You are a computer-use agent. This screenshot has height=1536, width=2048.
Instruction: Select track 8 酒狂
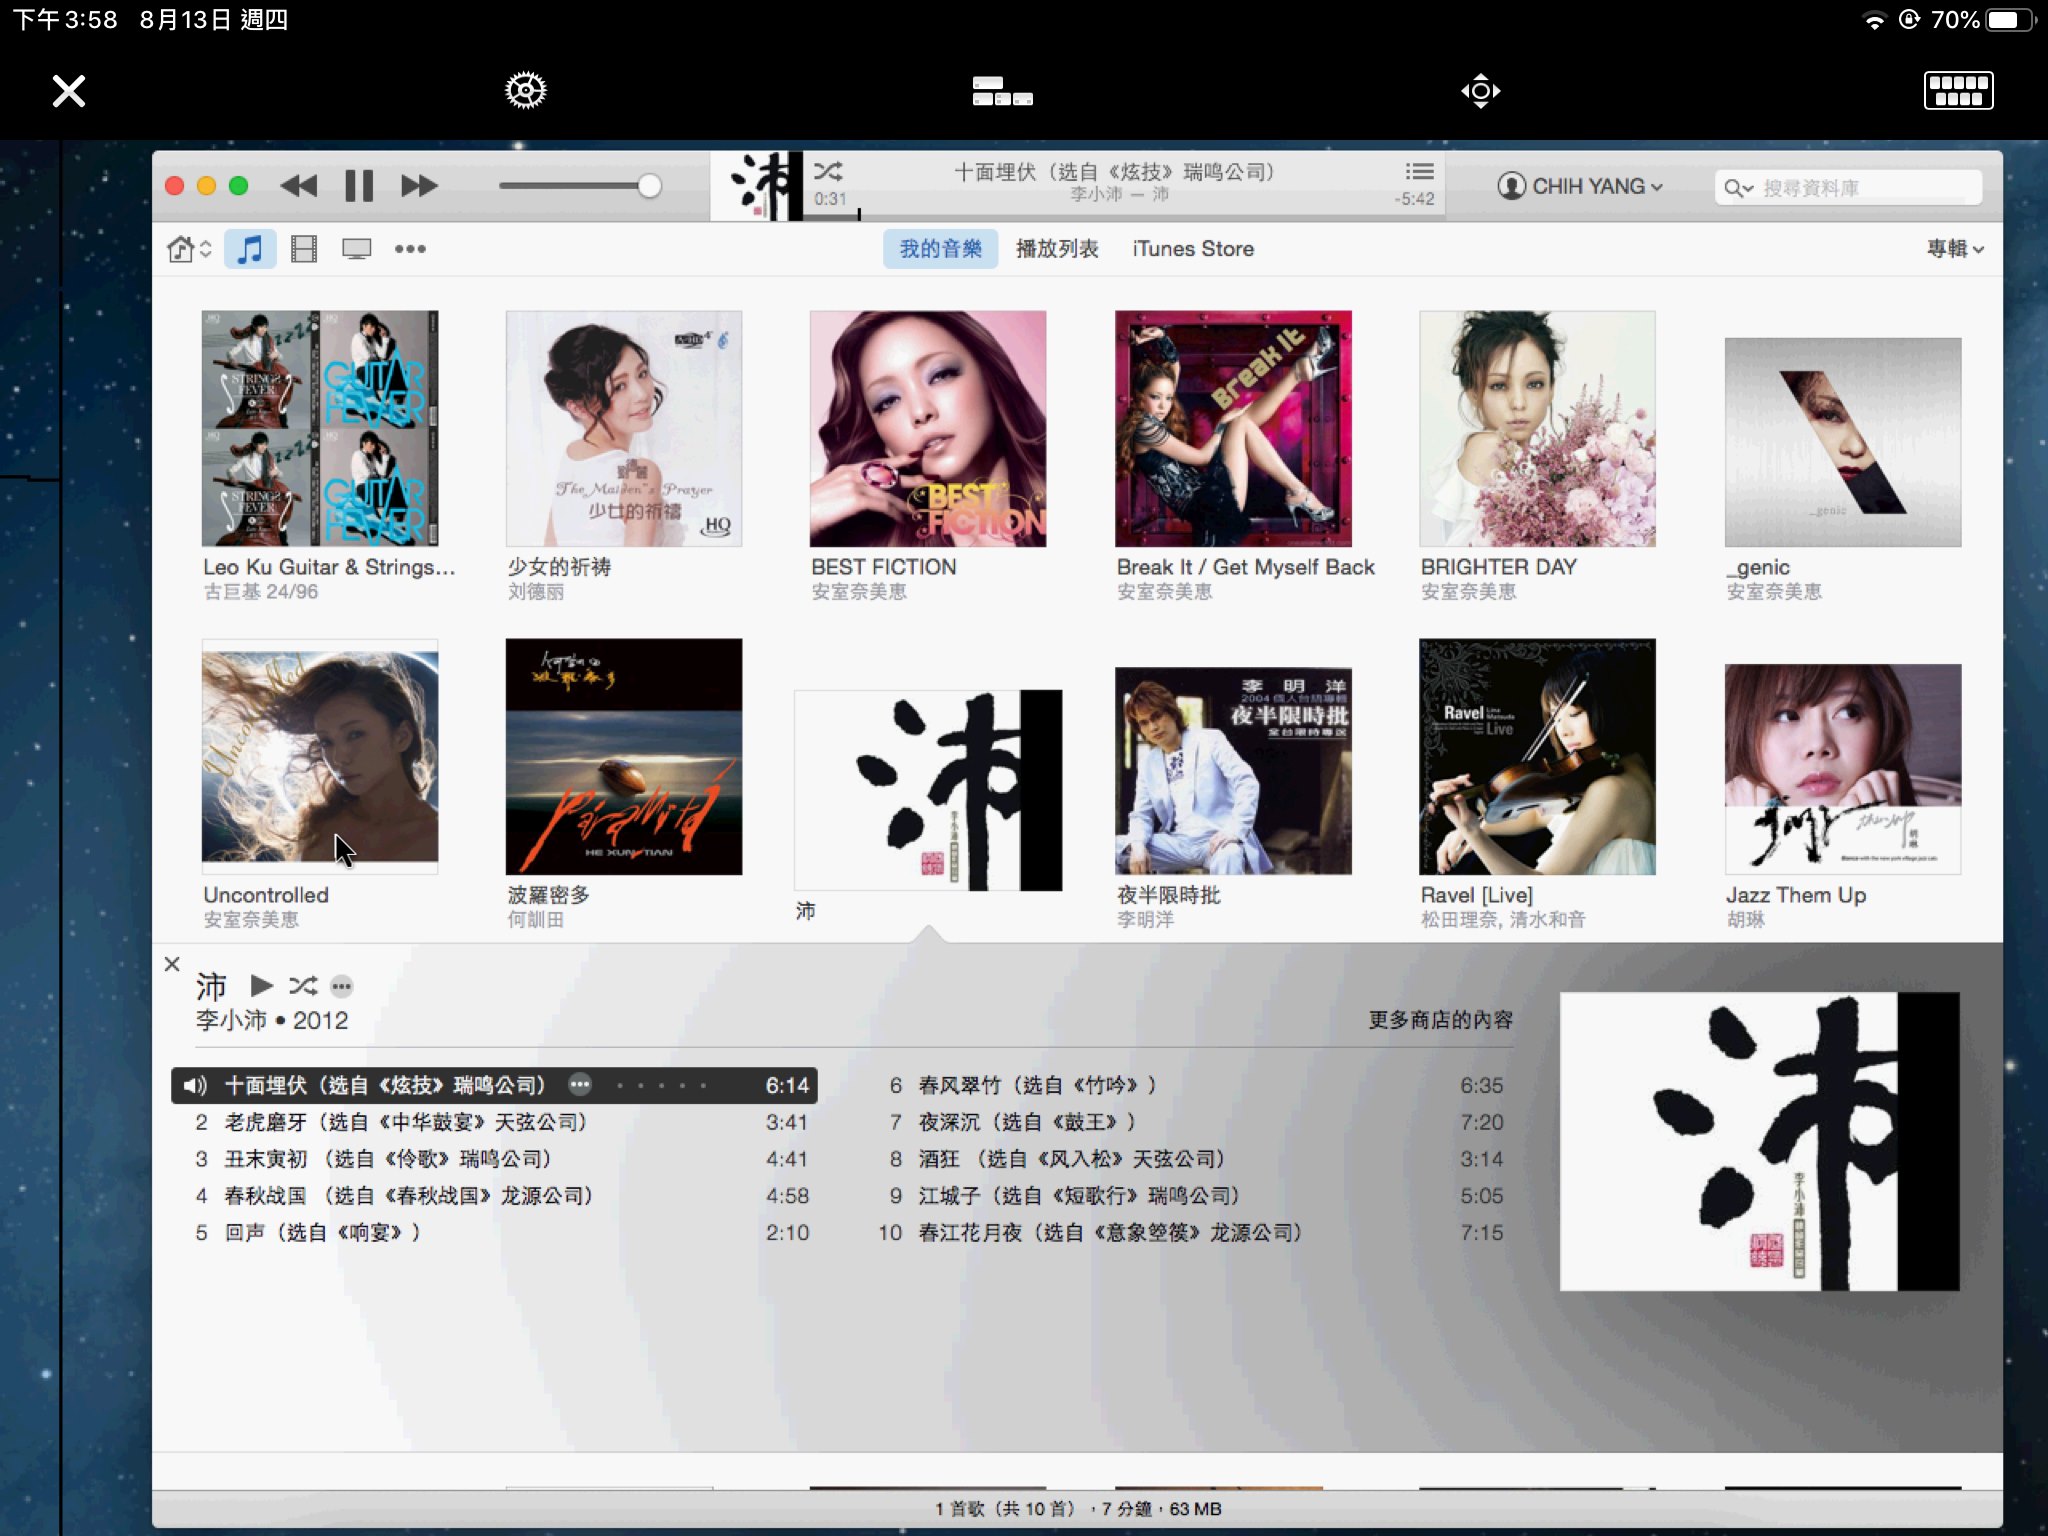point(1190,1159)
